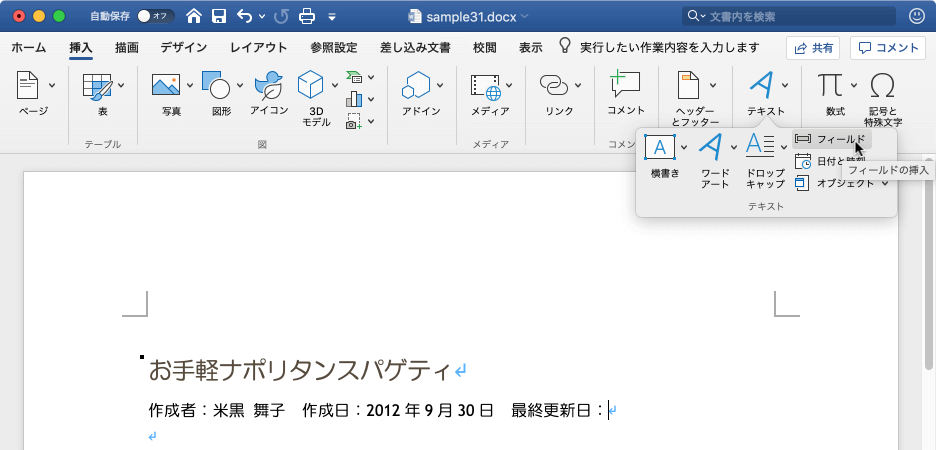Insert SmartArt graphic icon
The height and width of the screenshot is (450, 936).
[355, 77]
